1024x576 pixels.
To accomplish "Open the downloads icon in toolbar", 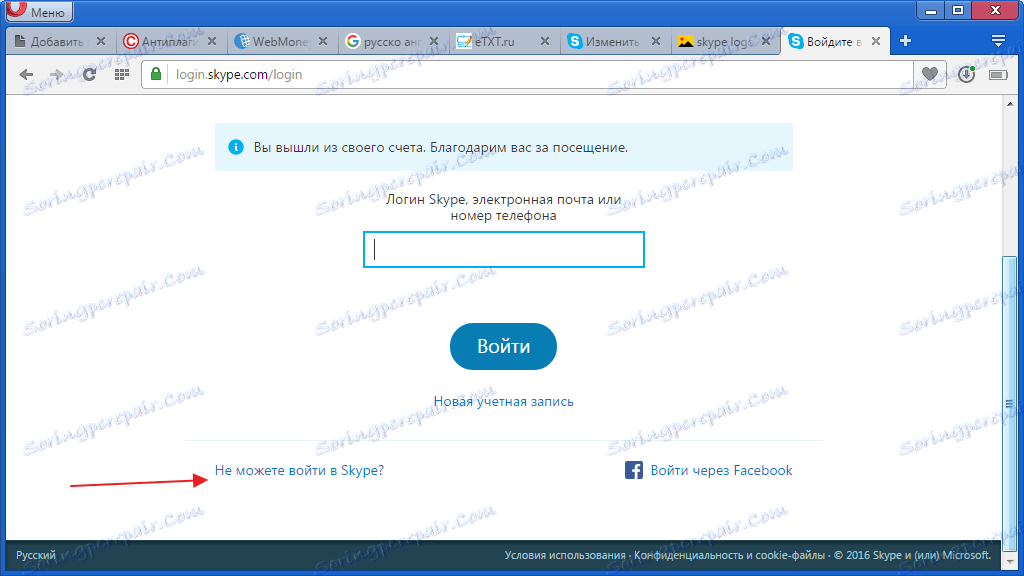I will (967, 74).
